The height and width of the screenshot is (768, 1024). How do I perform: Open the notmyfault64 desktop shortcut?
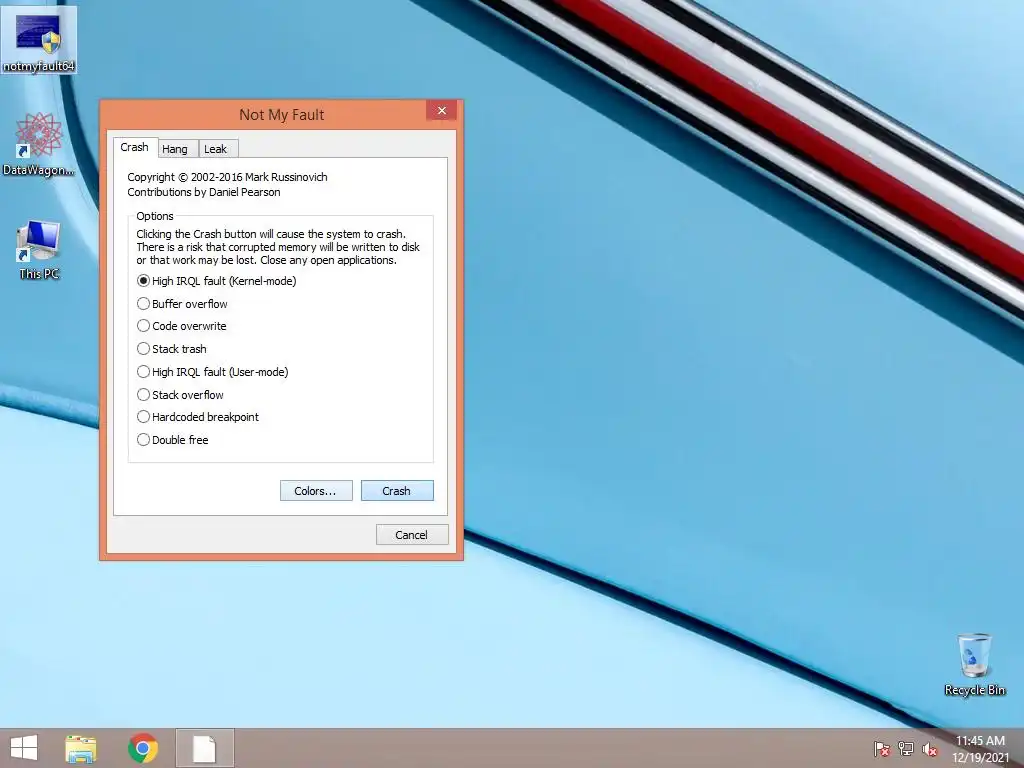[x=39, y=40]
